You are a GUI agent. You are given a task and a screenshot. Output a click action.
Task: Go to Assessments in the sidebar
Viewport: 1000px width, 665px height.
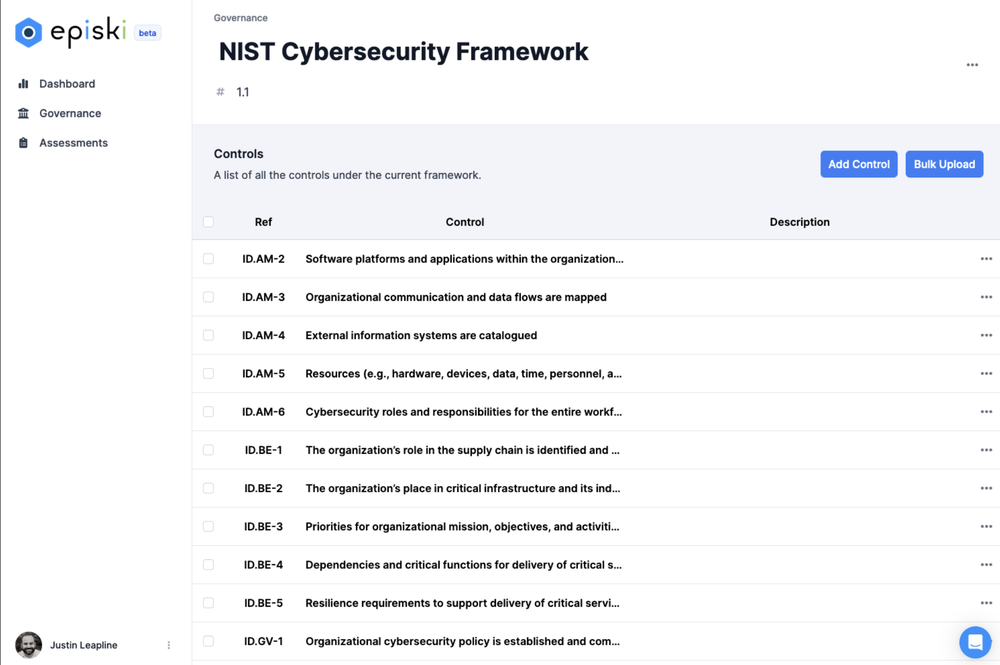(x=73, y=143)
